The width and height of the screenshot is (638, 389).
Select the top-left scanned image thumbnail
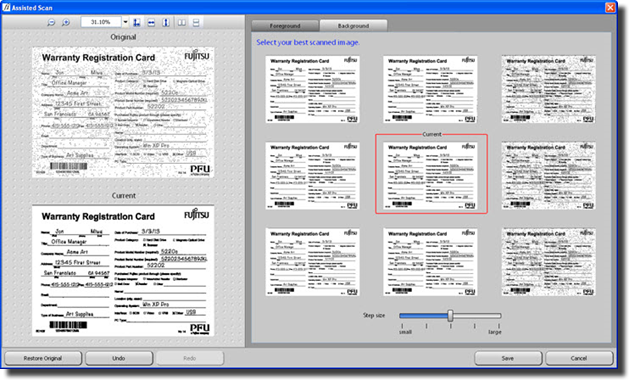(x=312, y=89)
